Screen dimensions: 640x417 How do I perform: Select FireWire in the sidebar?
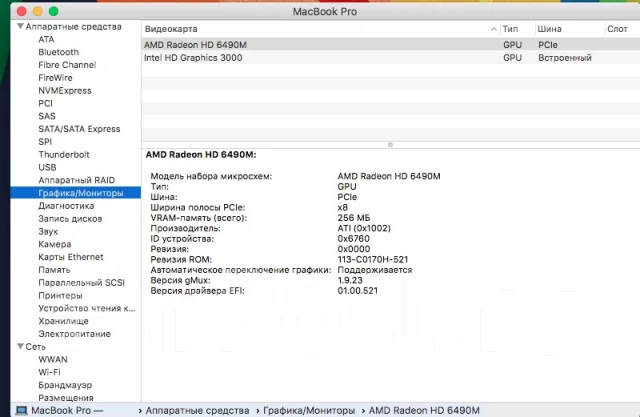tap(55, 78)
